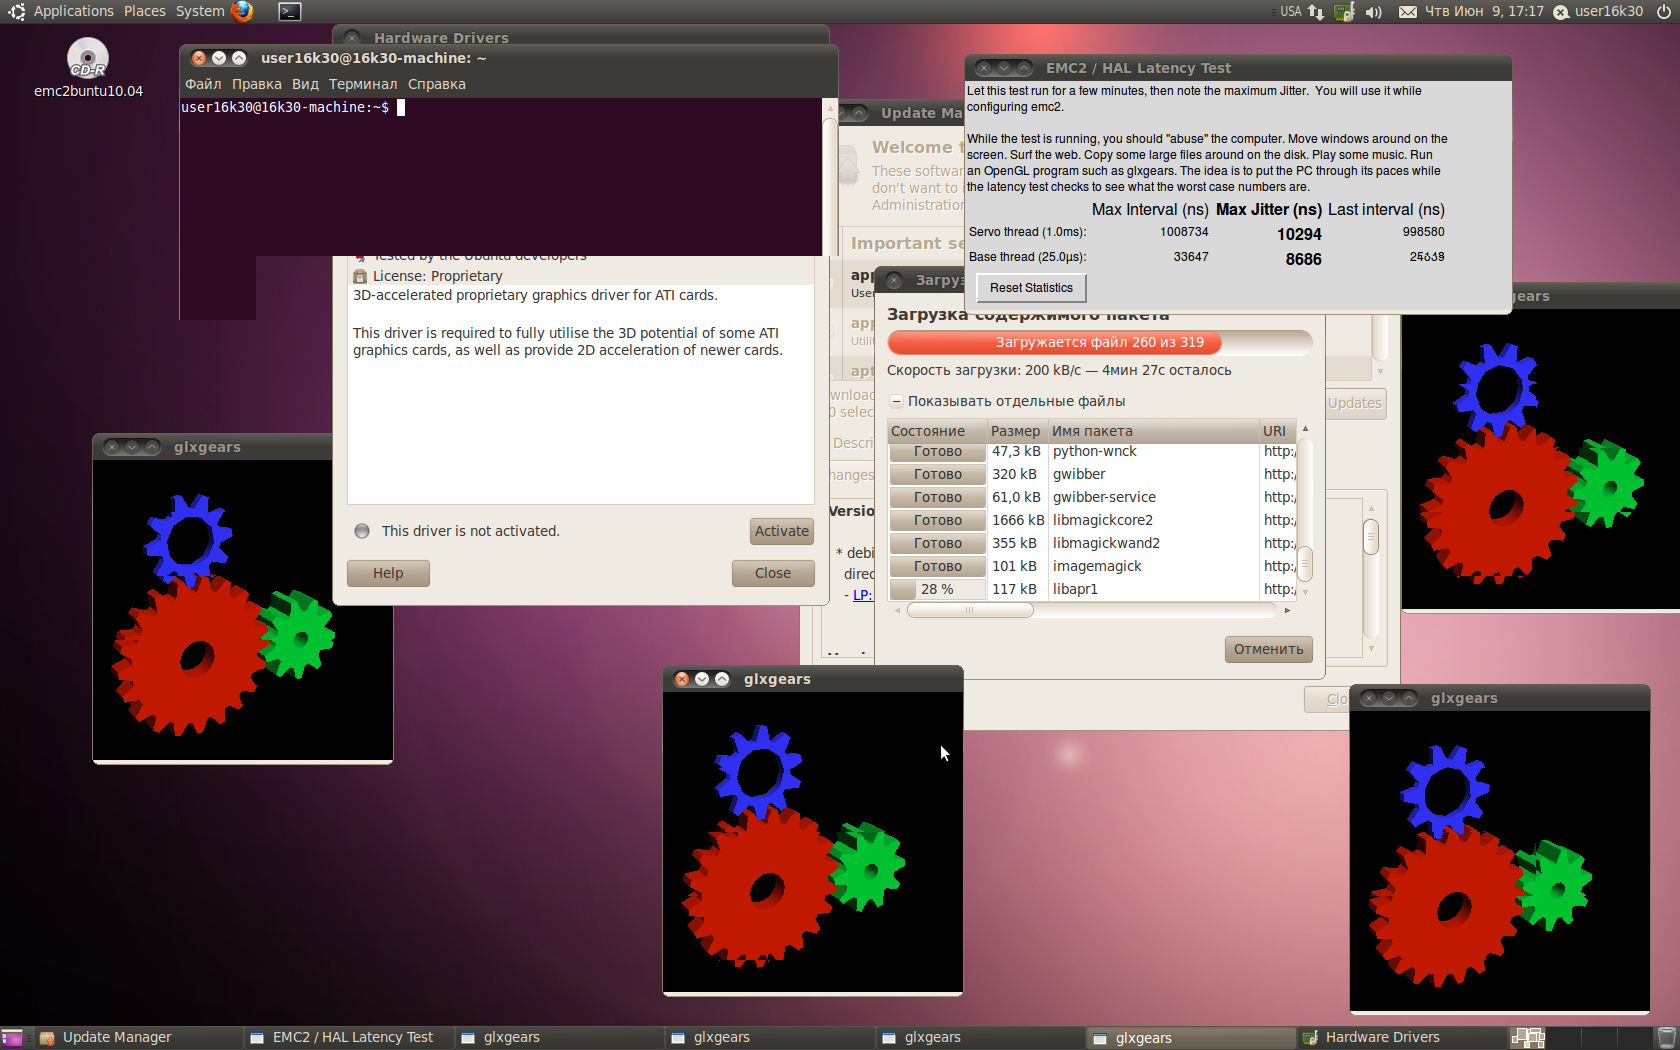Click the package list horizontal scrollbar thumb
The height and width of the screenshot is (1050, 1680).
click(970, 610)
